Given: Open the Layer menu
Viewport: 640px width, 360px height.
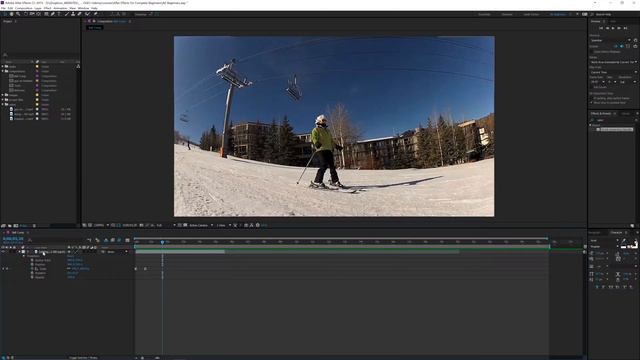Looking at the screenshot, I should click(38, 8).
